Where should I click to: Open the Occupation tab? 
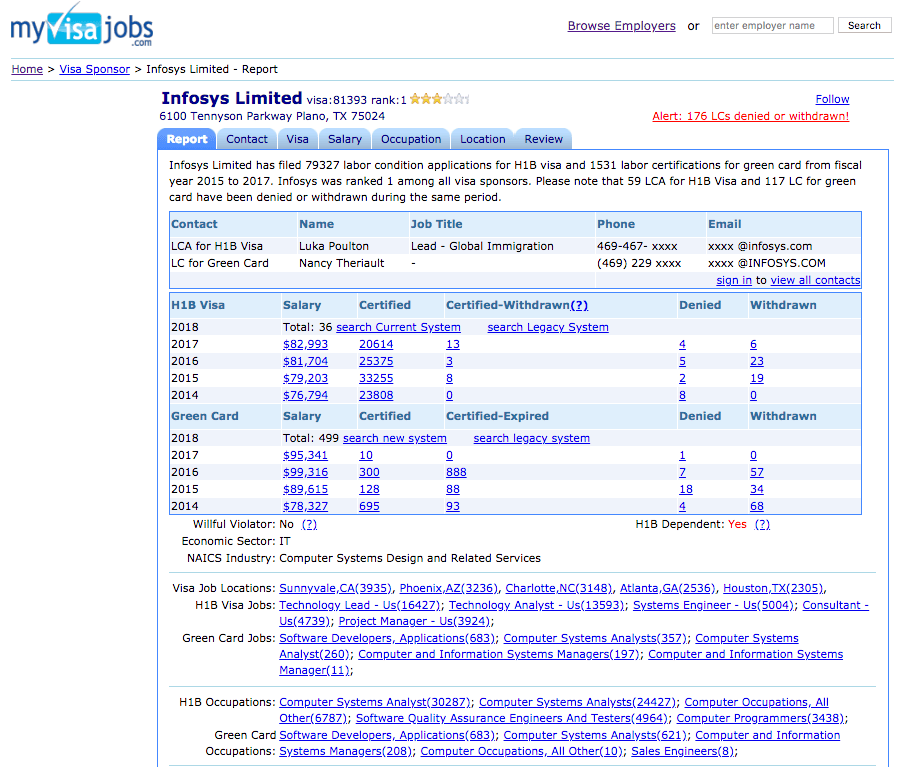[x=411, y=139]
